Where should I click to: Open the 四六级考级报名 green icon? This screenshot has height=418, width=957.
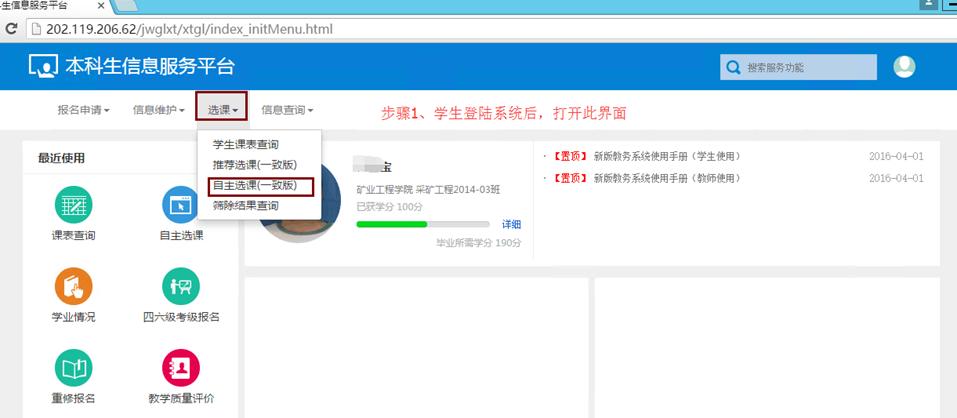[181, 288]
